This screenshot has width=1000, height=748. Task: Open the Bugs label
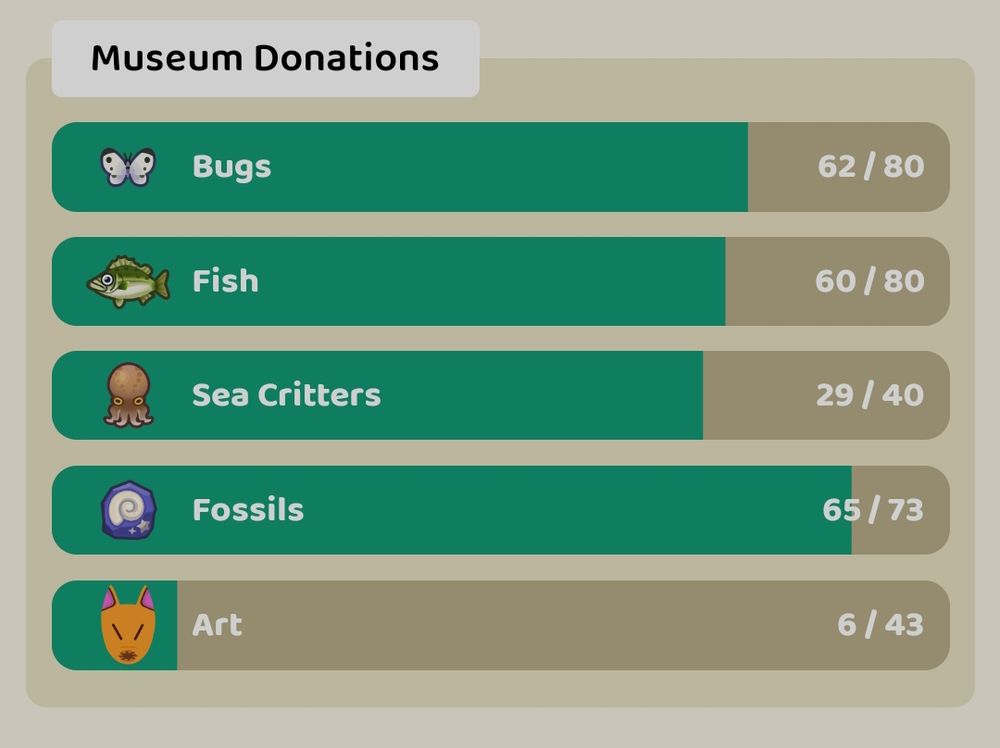click(x=232, y=167)
